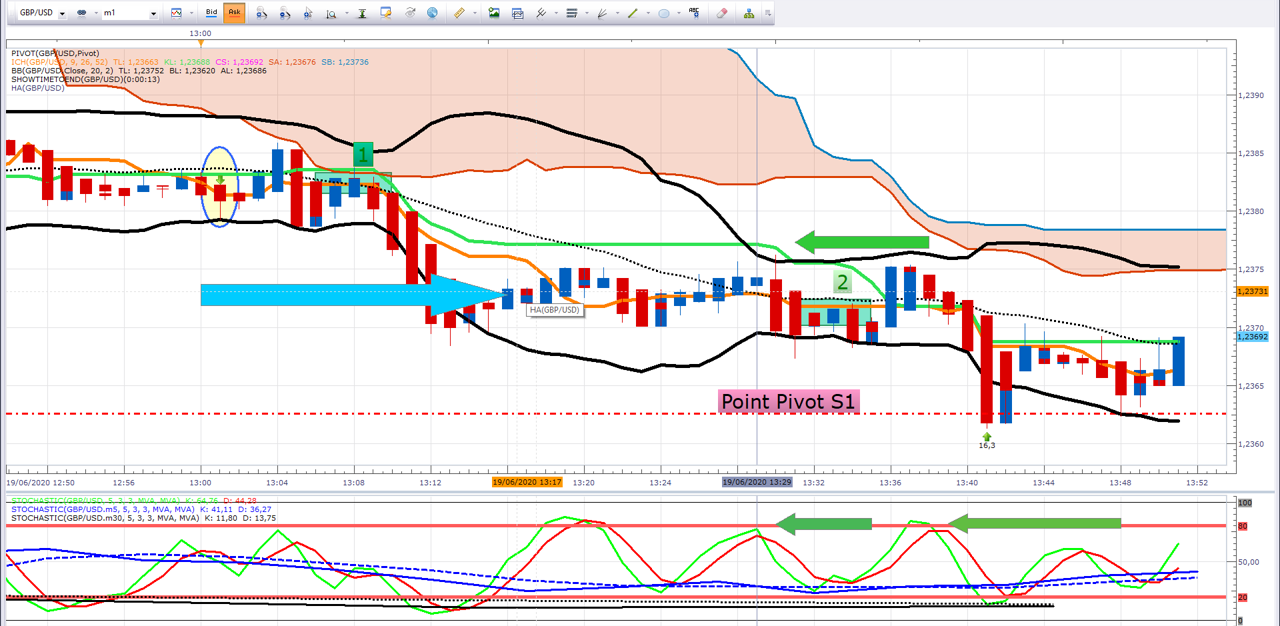
Task: Select the horizontal lines levels tool
Action: 572,14
